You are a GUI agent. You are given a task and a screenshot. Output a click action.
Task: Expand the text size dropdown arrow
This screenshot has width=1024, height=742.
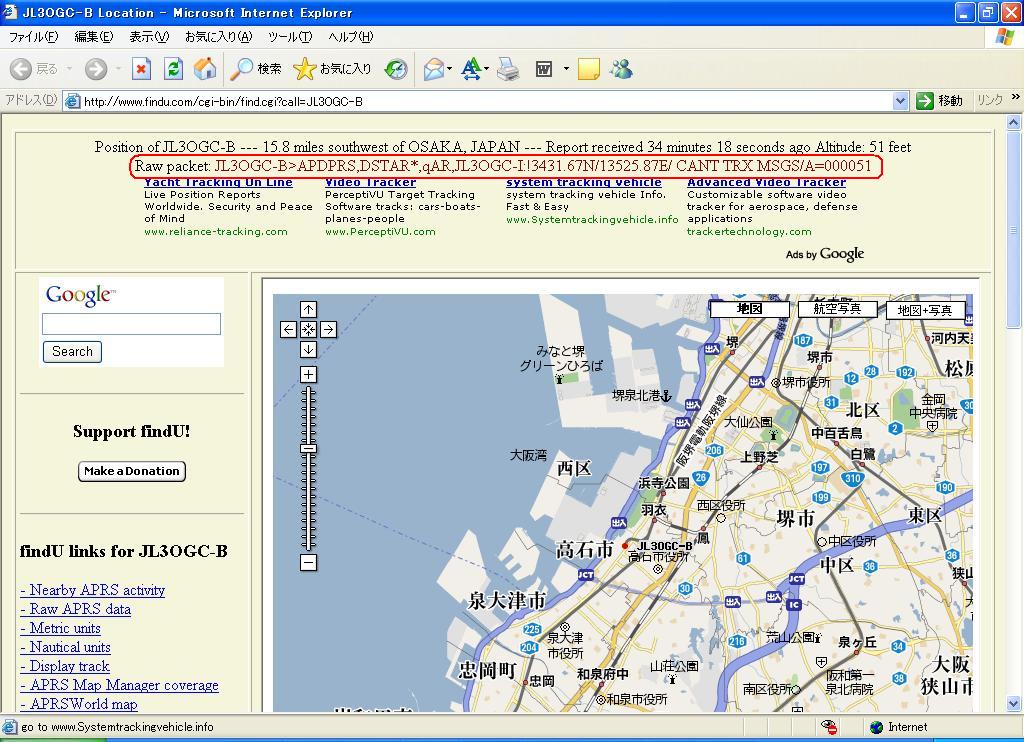[x=487, y=69]
